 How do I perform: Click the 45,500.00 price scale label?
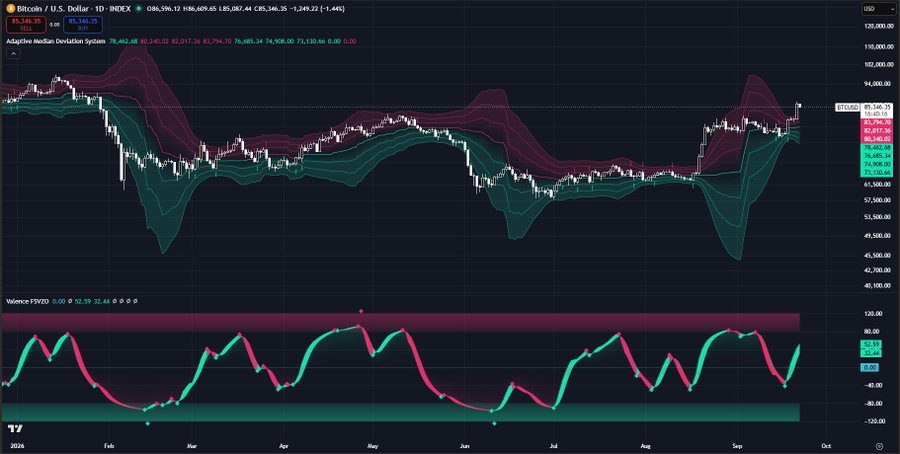click(879, 255)
